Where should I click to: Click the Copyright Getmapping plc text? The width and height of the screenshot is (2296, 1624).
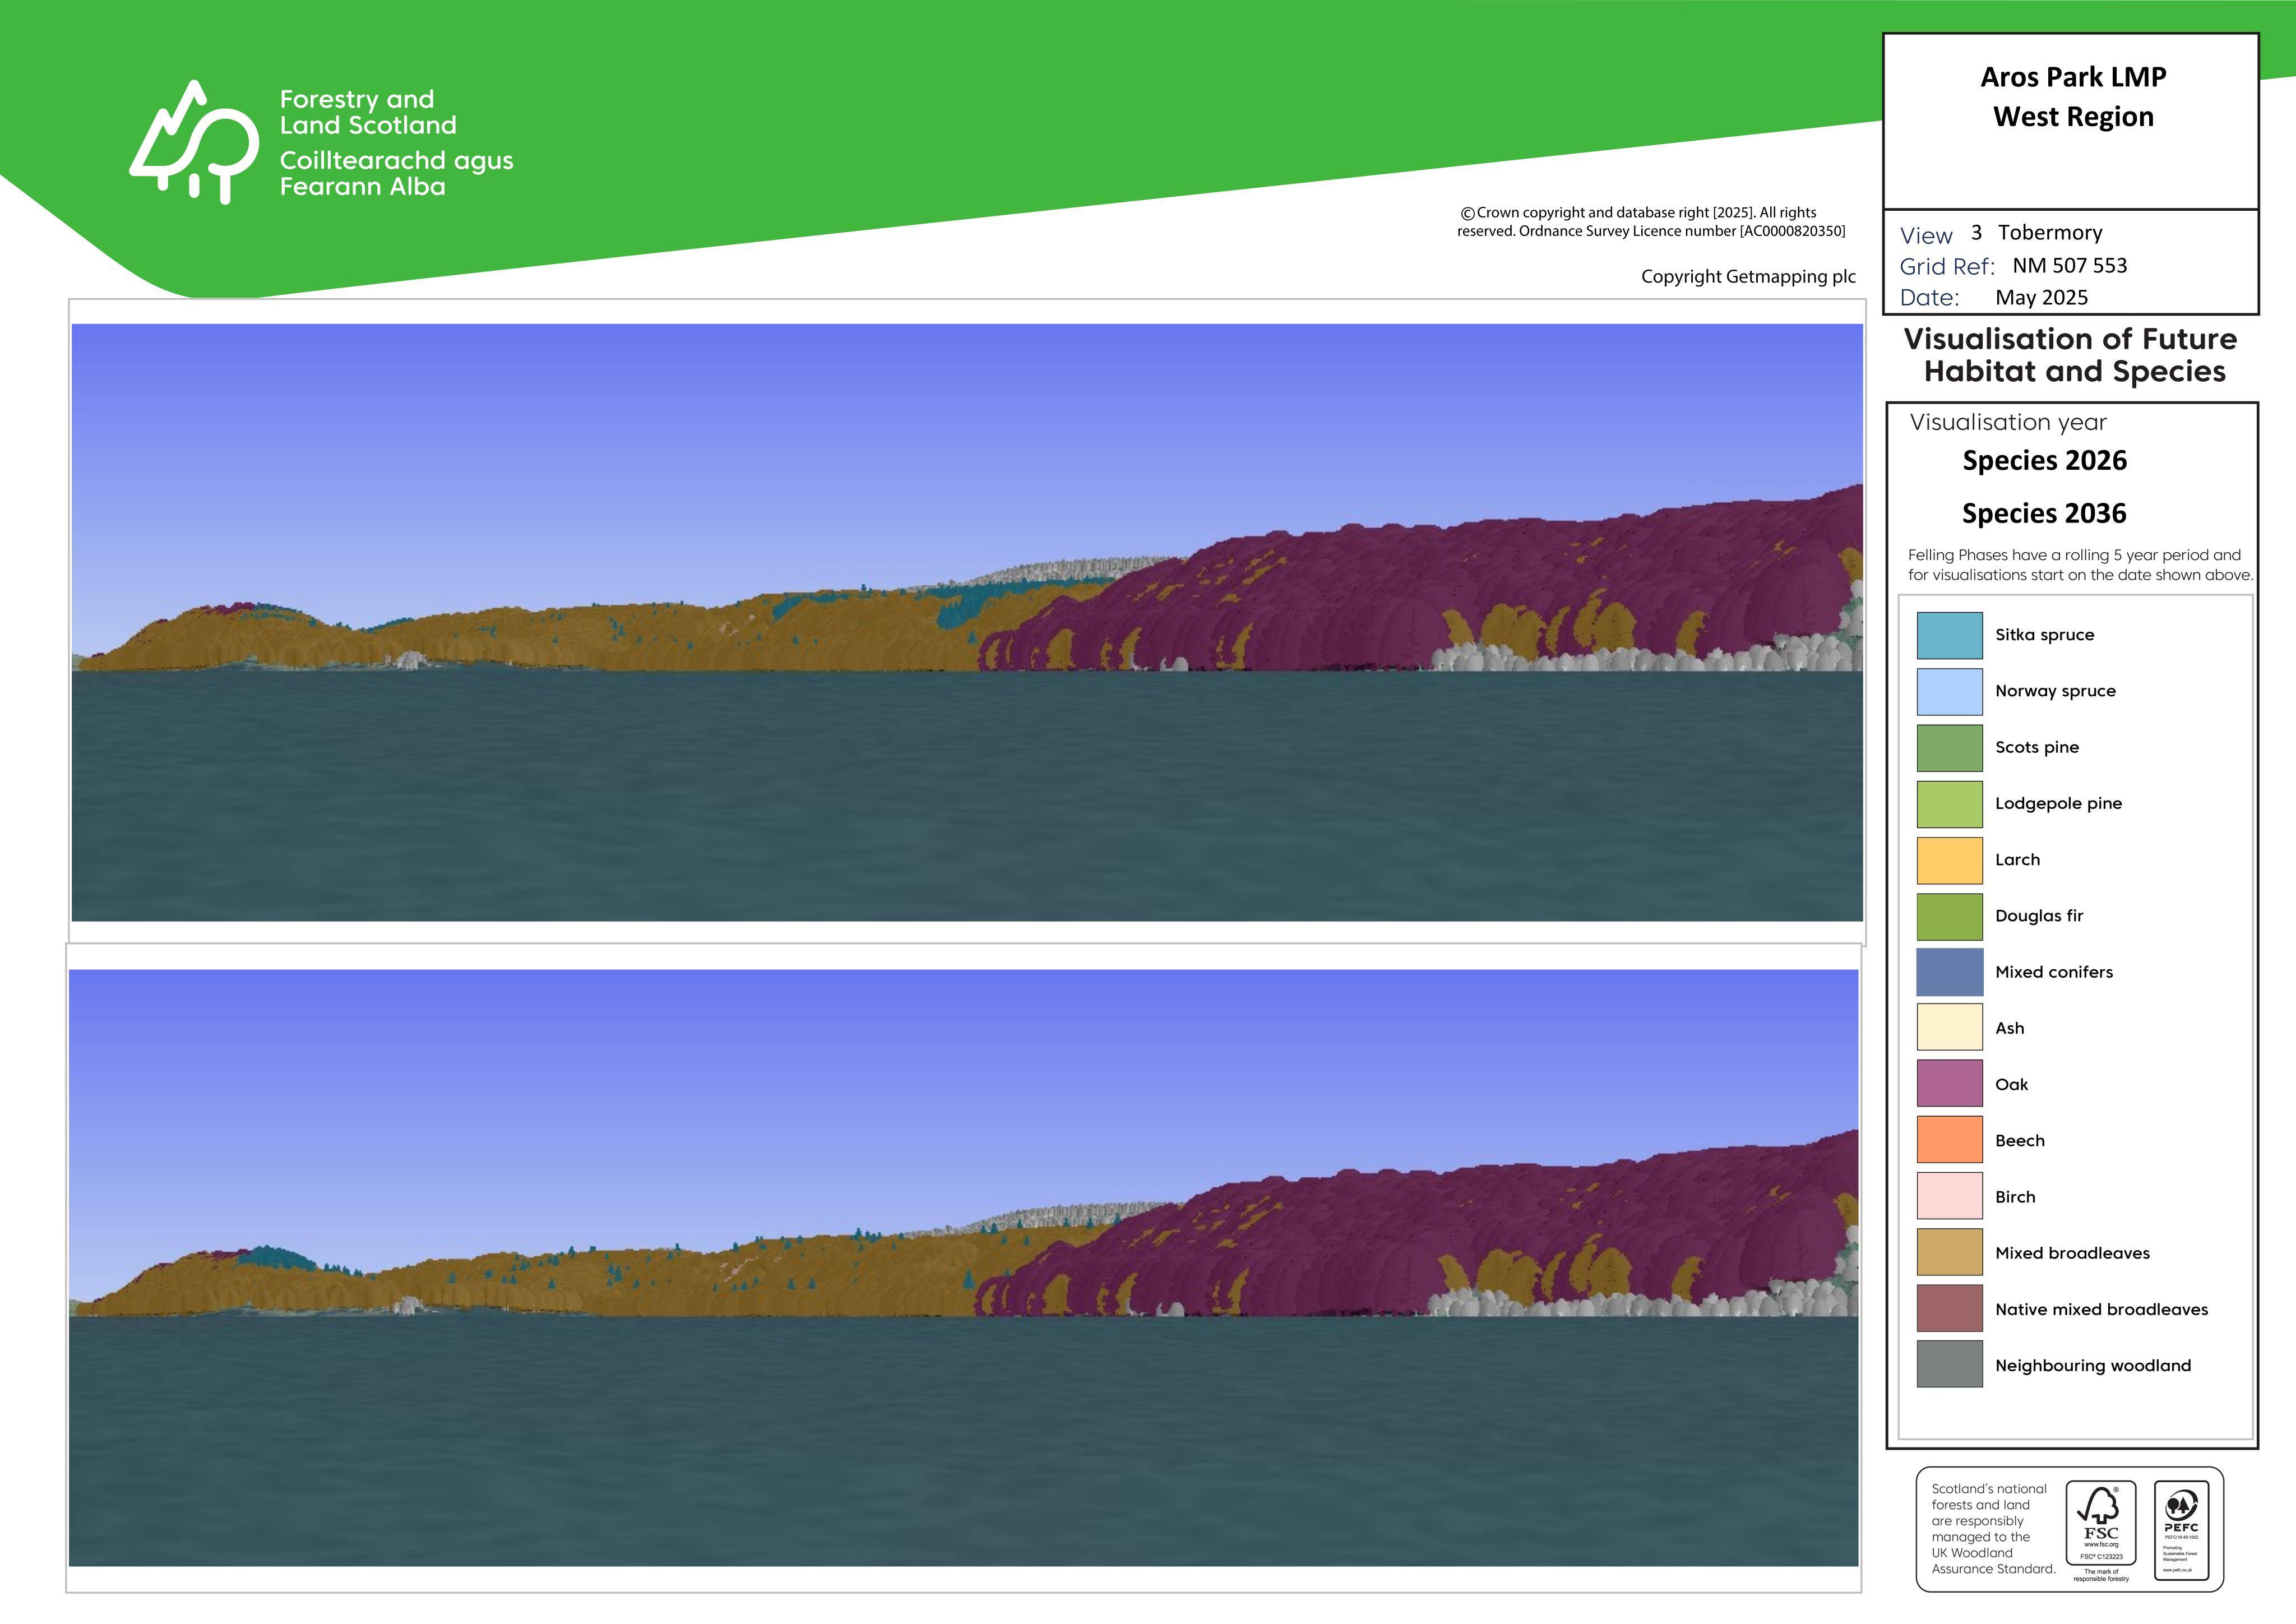tap(1748, 277)
